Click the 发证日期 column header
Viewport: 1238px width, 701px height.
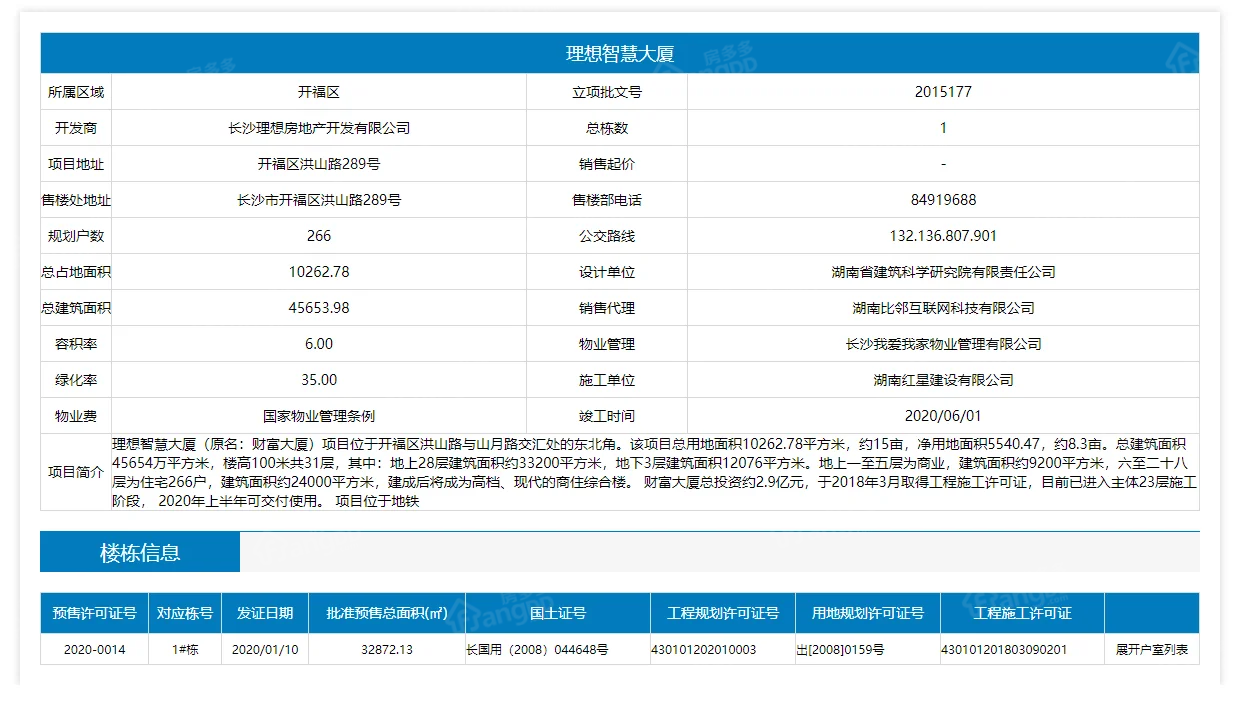pos(265,613)
